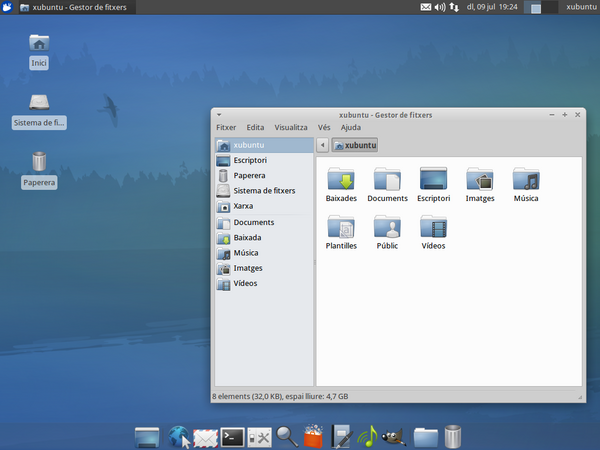Image resolution: width=600 pixels, height=450 pixels.
Task: Open the Música folder icon
Action: [x=525, y=181]
